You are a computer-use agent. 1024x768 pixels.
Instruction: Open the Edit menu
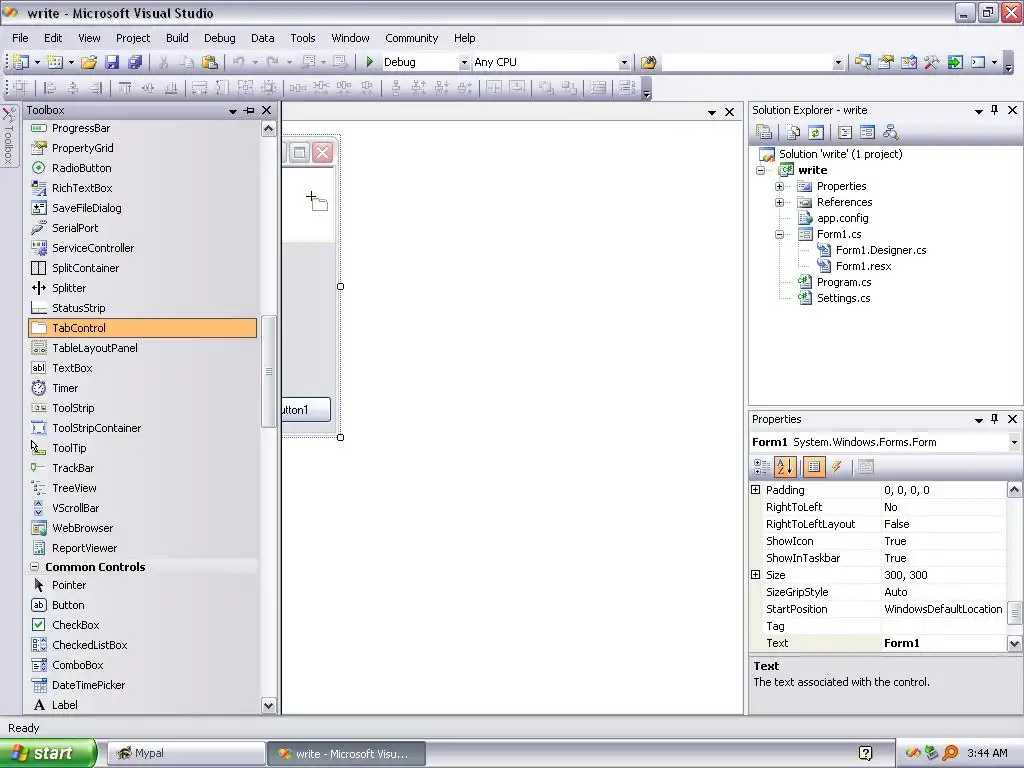point(53,38)
